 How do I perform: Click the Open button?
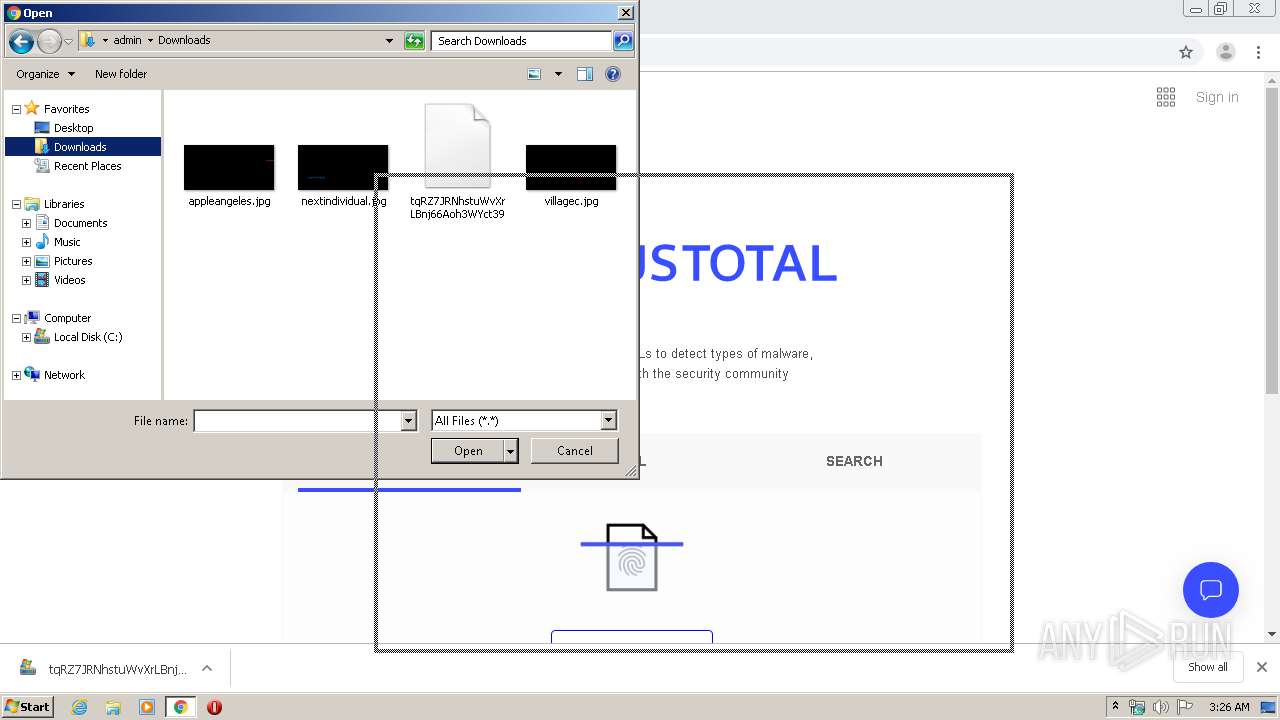[x=468, y=451]
